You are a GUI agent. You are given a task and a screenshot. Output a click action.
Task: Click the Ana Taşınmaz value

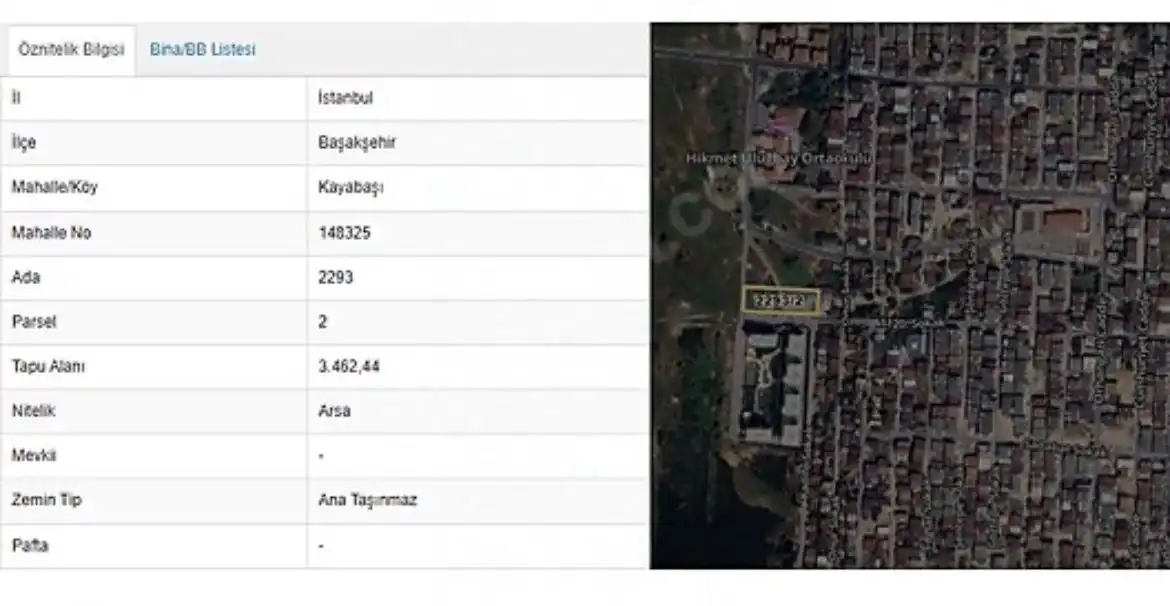click(x=367, y=500)
